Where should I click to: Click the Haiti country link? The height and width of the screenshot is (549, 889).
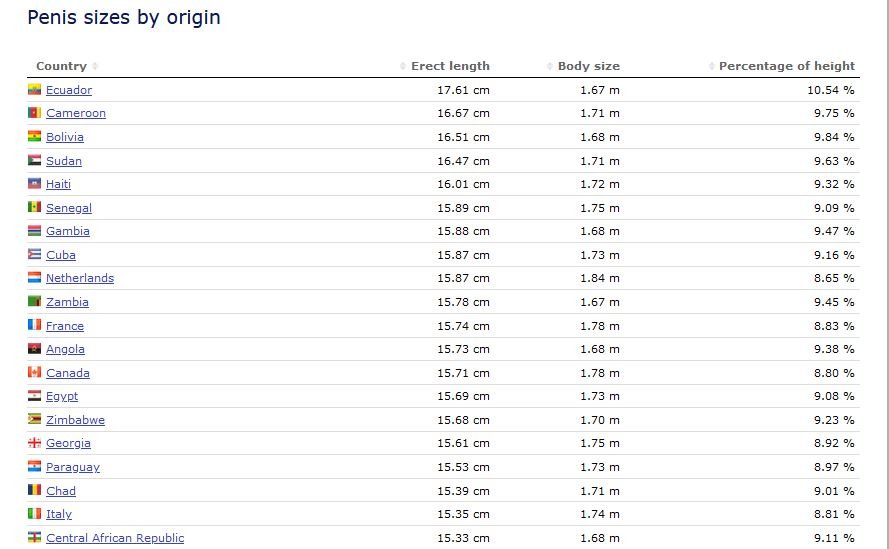point(58,184)
